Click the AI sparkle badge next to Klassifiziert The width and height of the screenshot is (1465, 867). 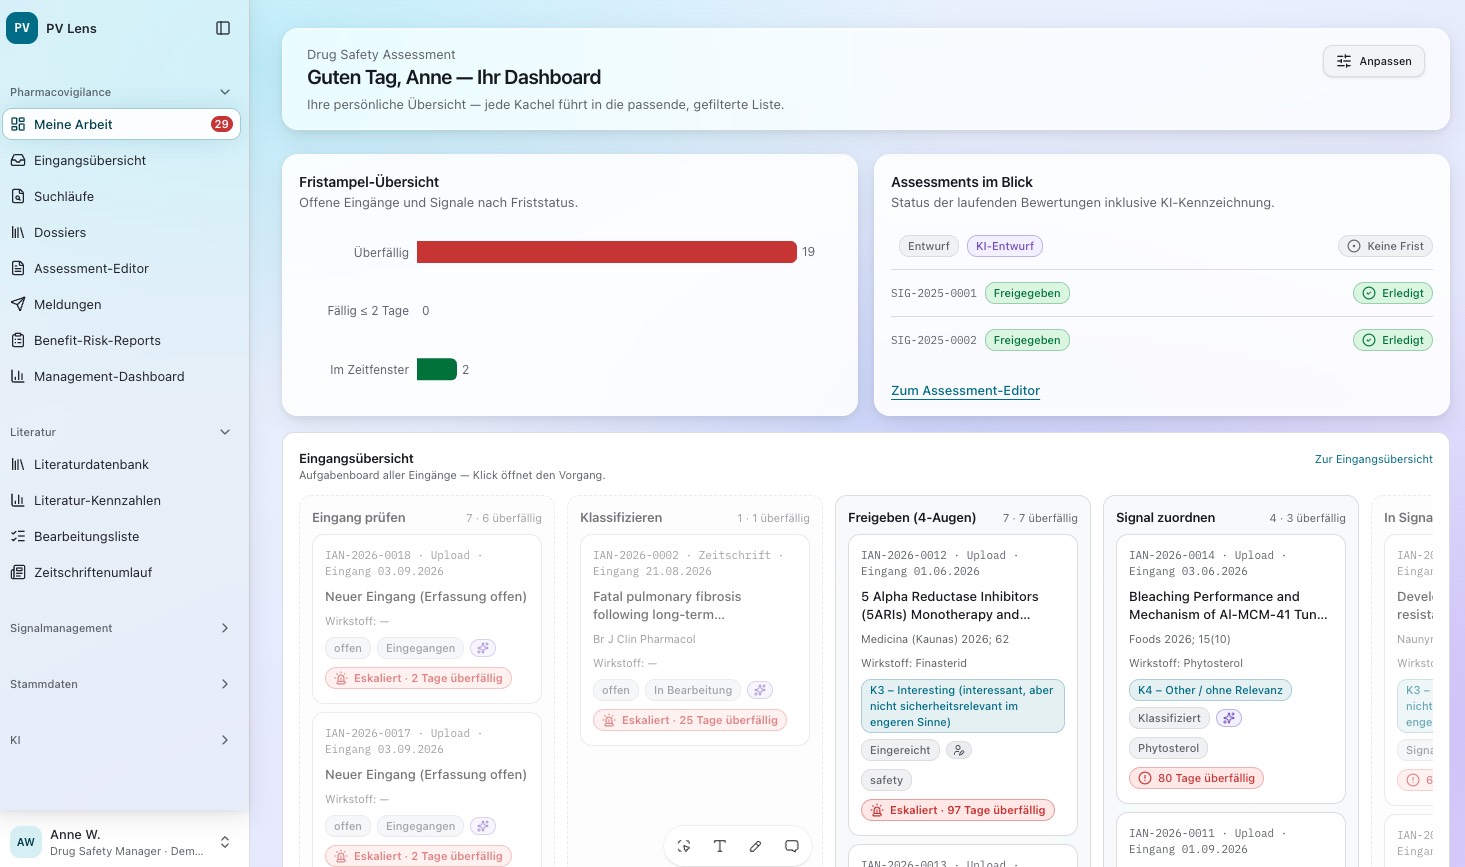[1229, 718]
